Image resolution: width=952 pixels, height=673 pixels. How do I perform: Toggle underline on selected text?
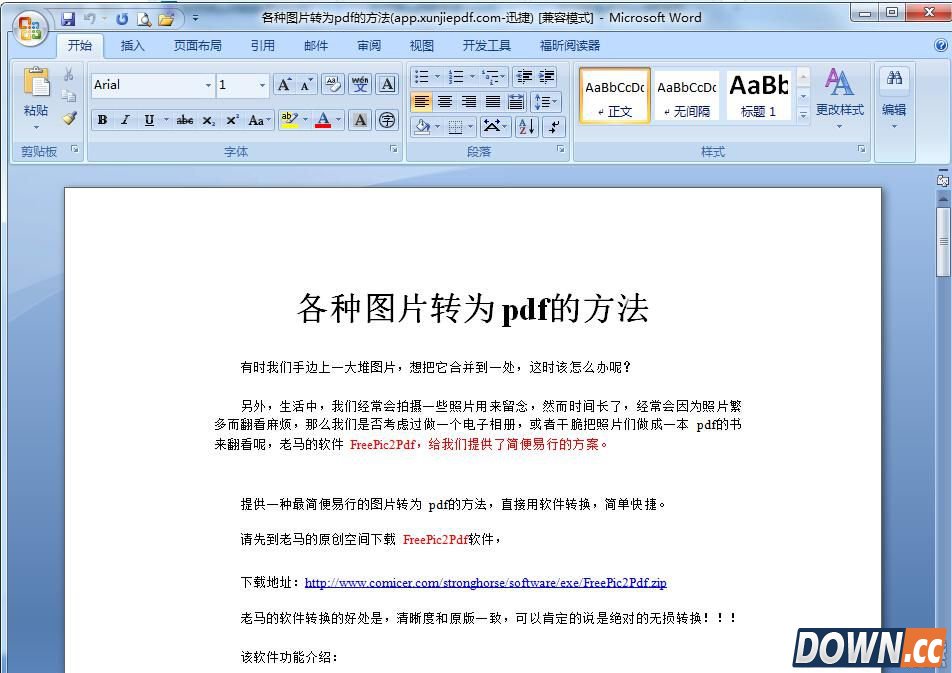coord(148,119)
